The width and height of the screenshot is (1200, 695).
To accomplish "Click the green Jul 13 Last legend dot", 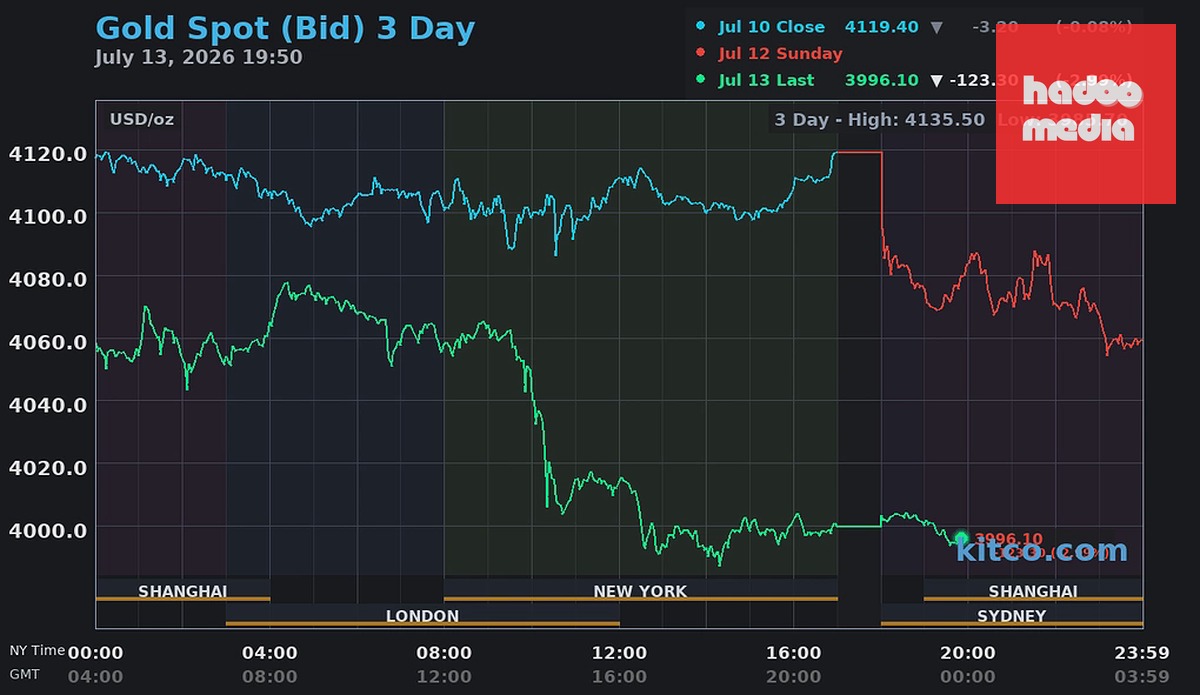I will tap(700, 80).
